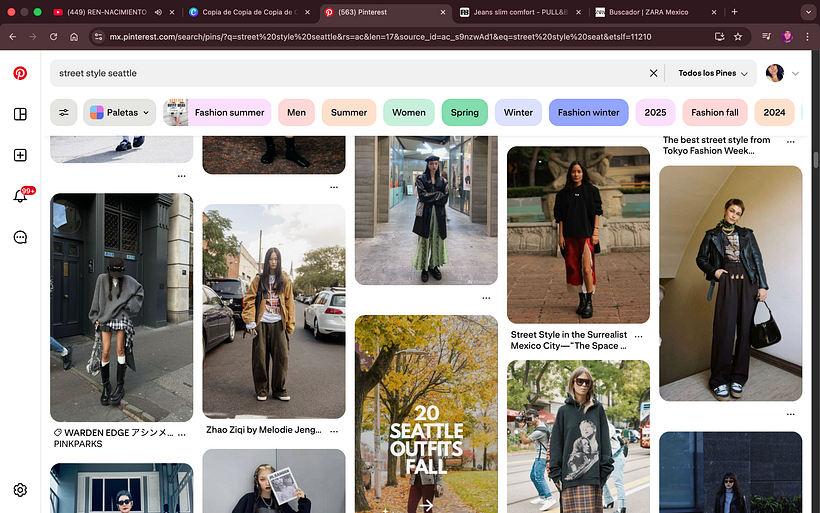Toggle the Women filter chip

click(x=408, y=113)
